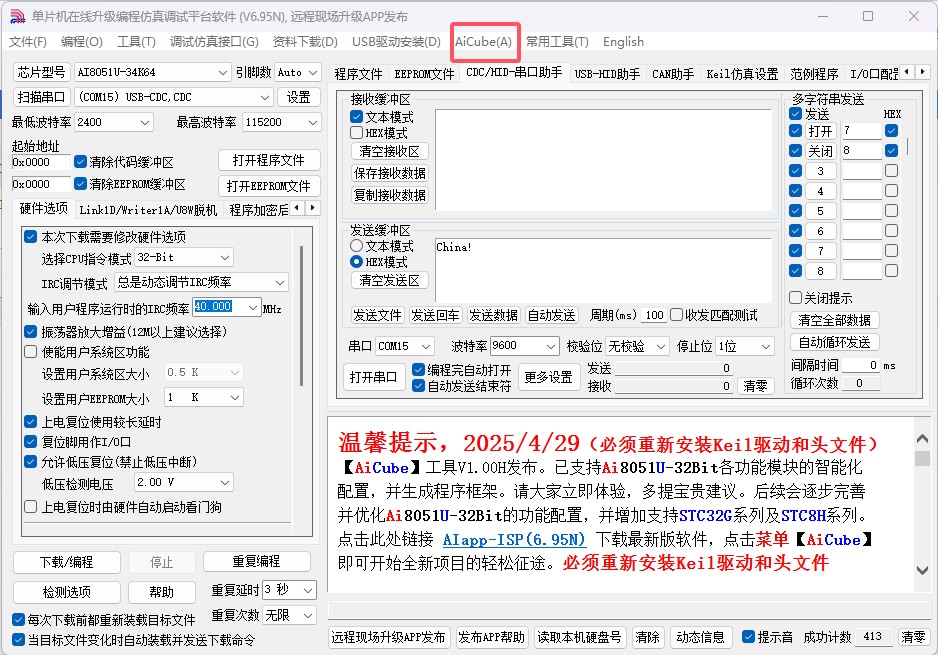Switch to the EEPROM文件 tab

[x=424, y=74]
